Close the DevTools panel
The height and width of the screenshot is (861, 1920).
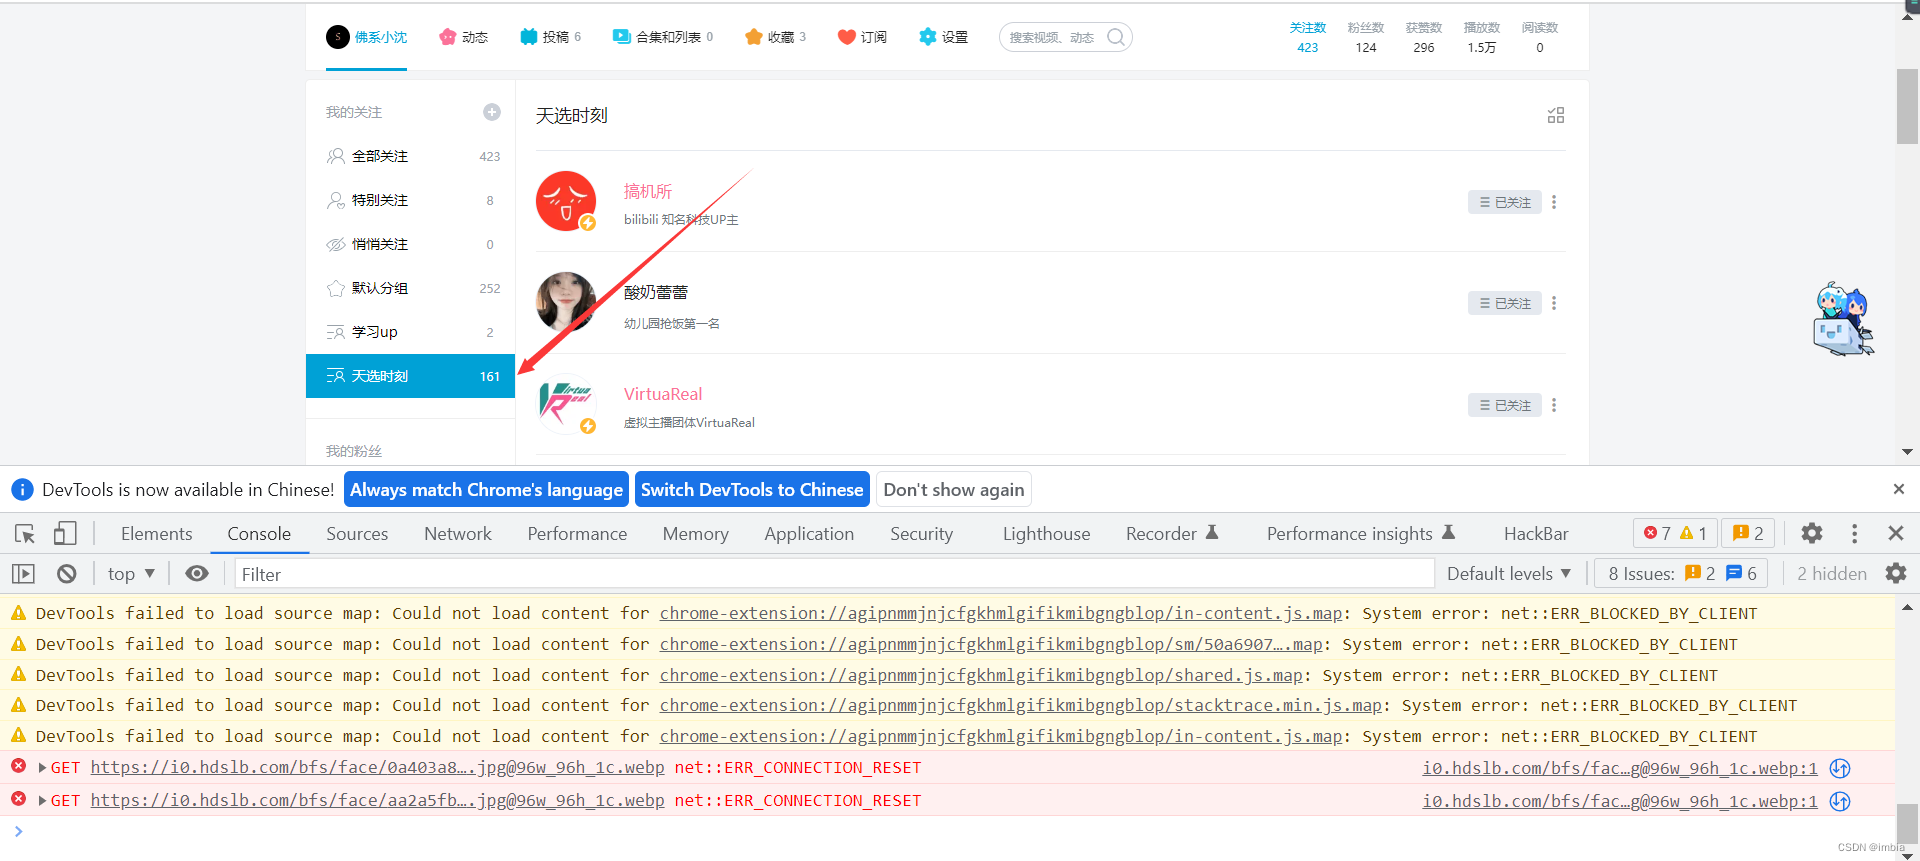(x=1896, y=534)
